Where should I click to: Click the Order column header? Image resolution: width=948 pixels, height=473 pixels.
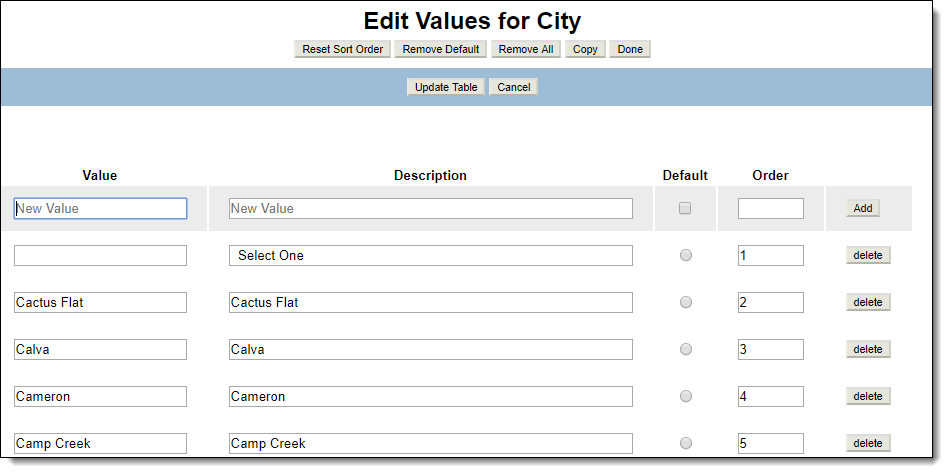[770, 175]
